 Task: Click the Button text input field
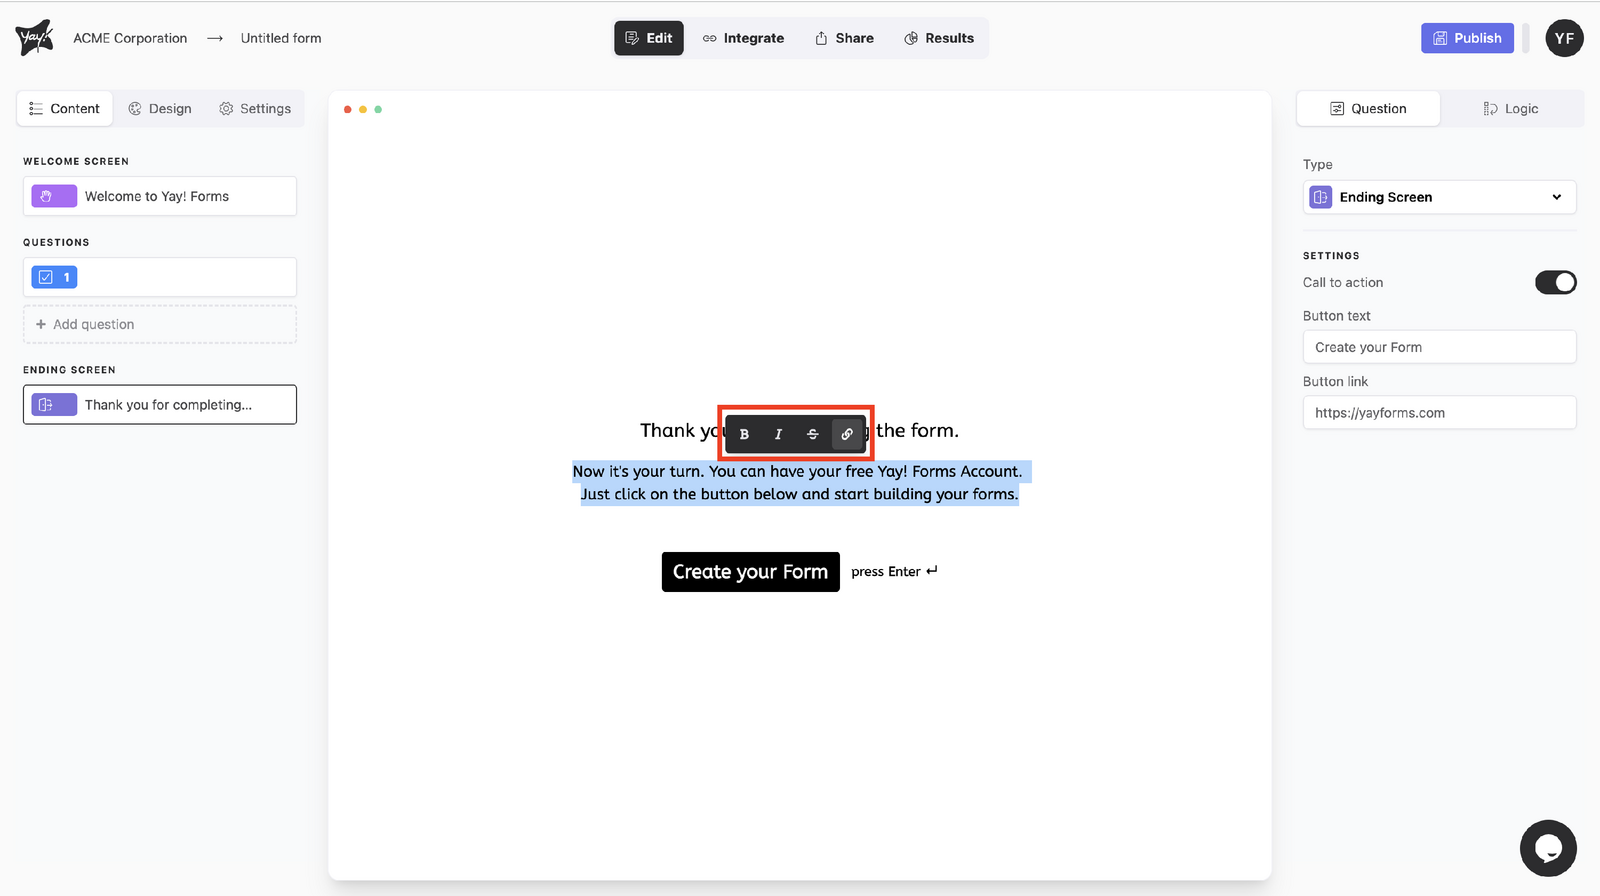point(1439,347)
